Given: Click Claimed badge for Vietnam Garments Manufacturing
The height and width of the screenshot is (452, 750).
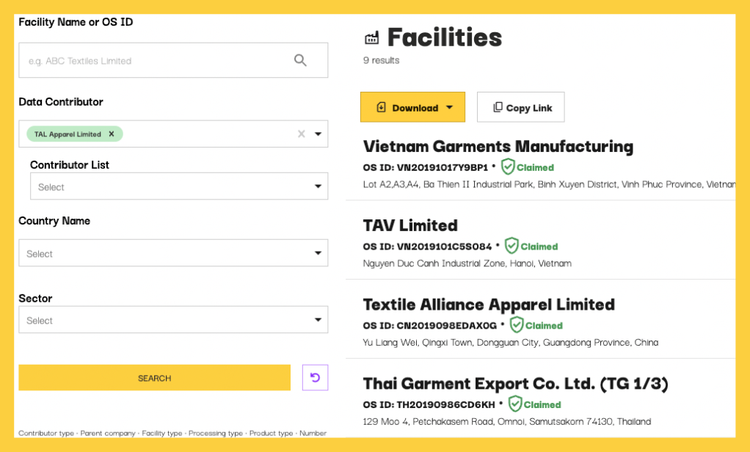Looking at the screenshot, I should pos(527,167).
